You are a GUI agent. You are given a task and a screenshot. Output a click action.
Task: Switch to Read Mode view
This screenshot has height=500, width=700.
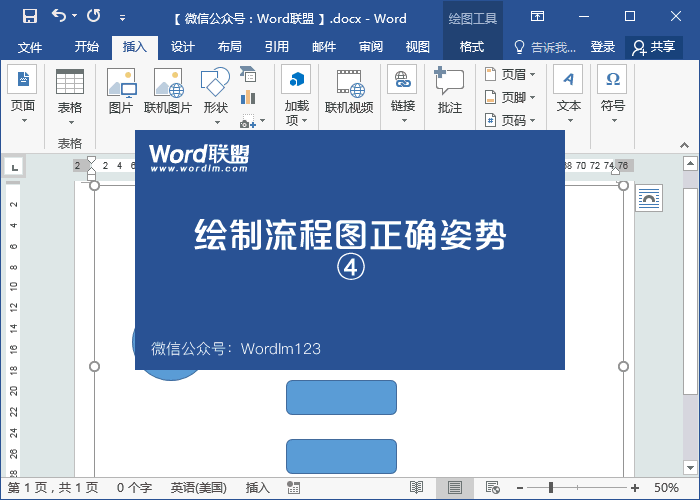coord(416,488)
